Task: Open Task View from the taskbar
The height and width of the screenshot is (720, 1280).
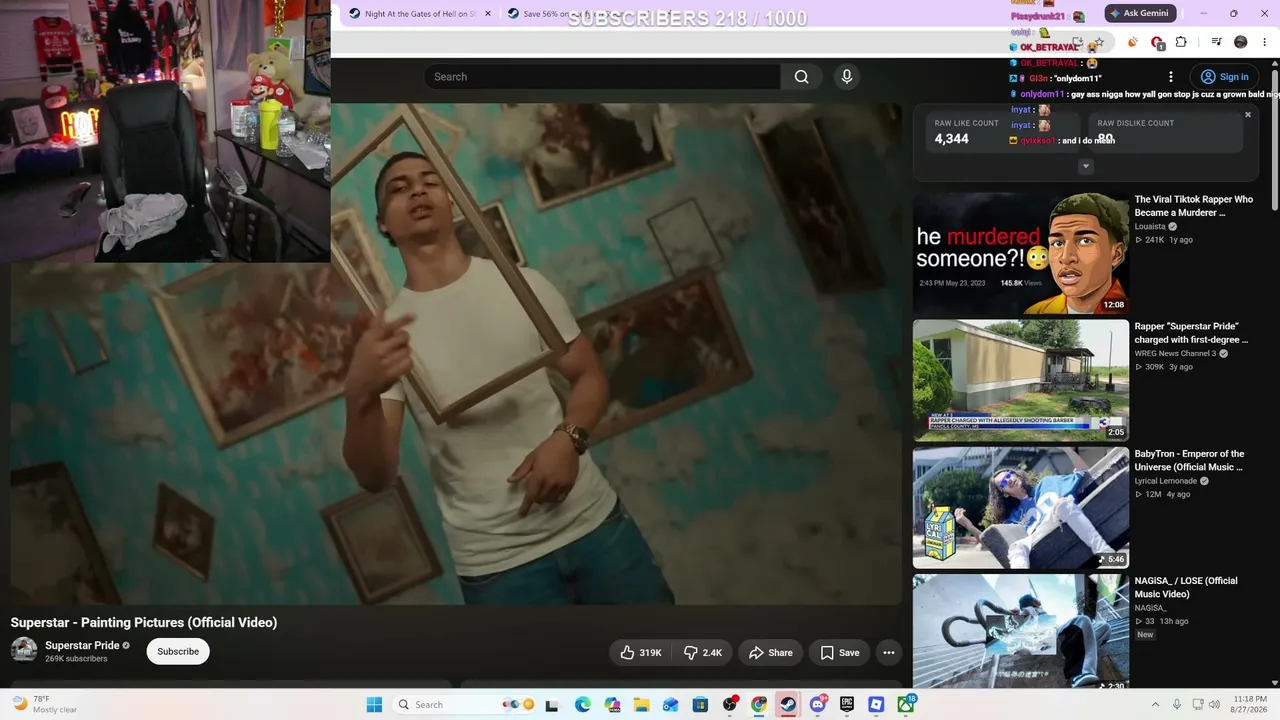Action: pyautogui.click(x=552, y=705)
